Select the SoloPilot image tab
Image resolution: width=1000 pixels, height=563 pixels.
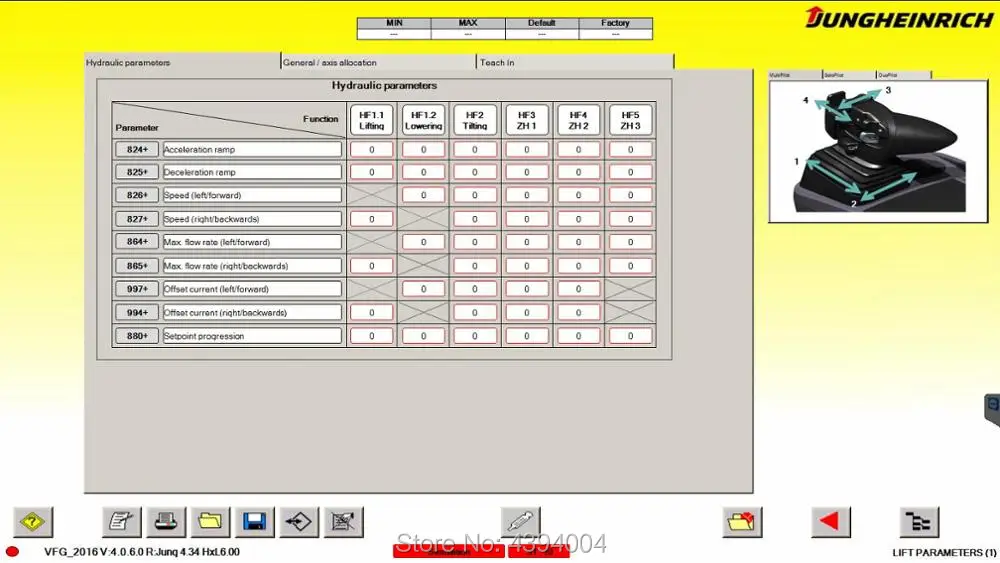(849, 75)
